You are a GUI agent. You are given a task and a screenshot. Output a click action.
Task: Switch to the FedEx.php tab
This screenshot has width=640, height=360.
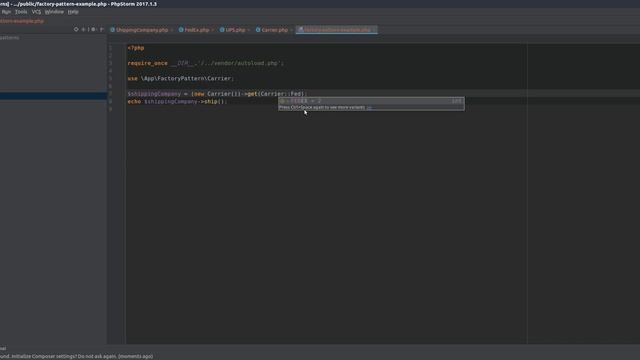click(197, 30)
